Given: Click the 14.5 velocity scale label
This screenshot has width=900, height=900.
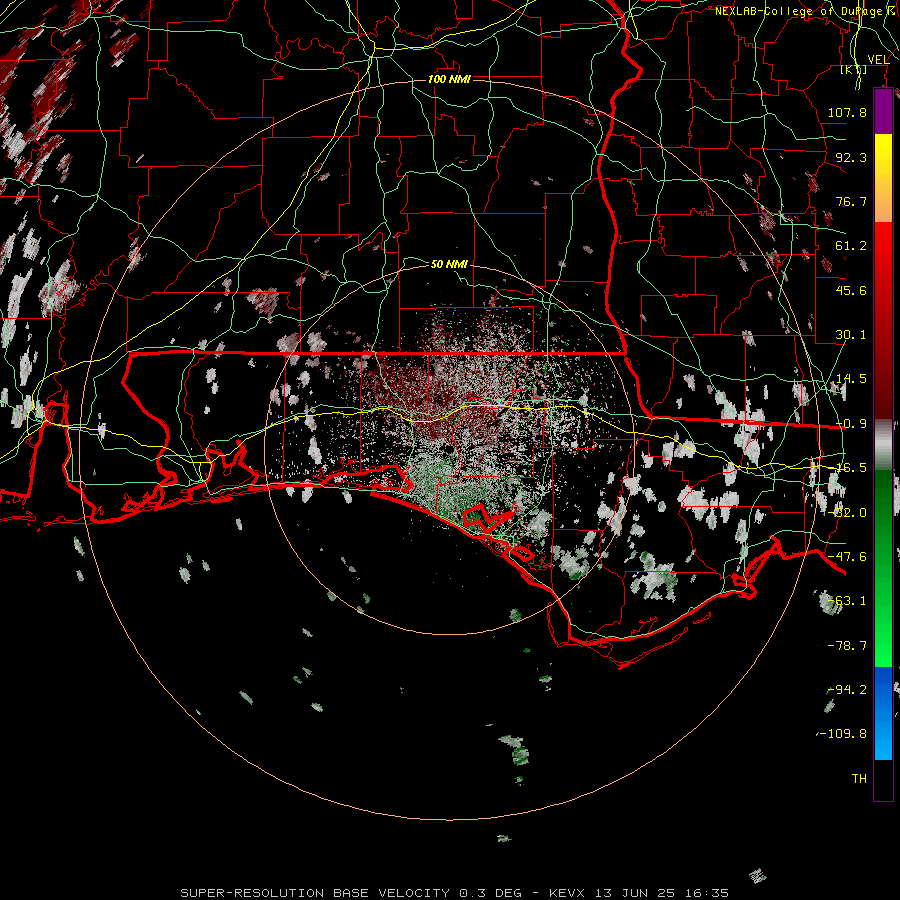Looking at the screenshot, I should [851, 379].
